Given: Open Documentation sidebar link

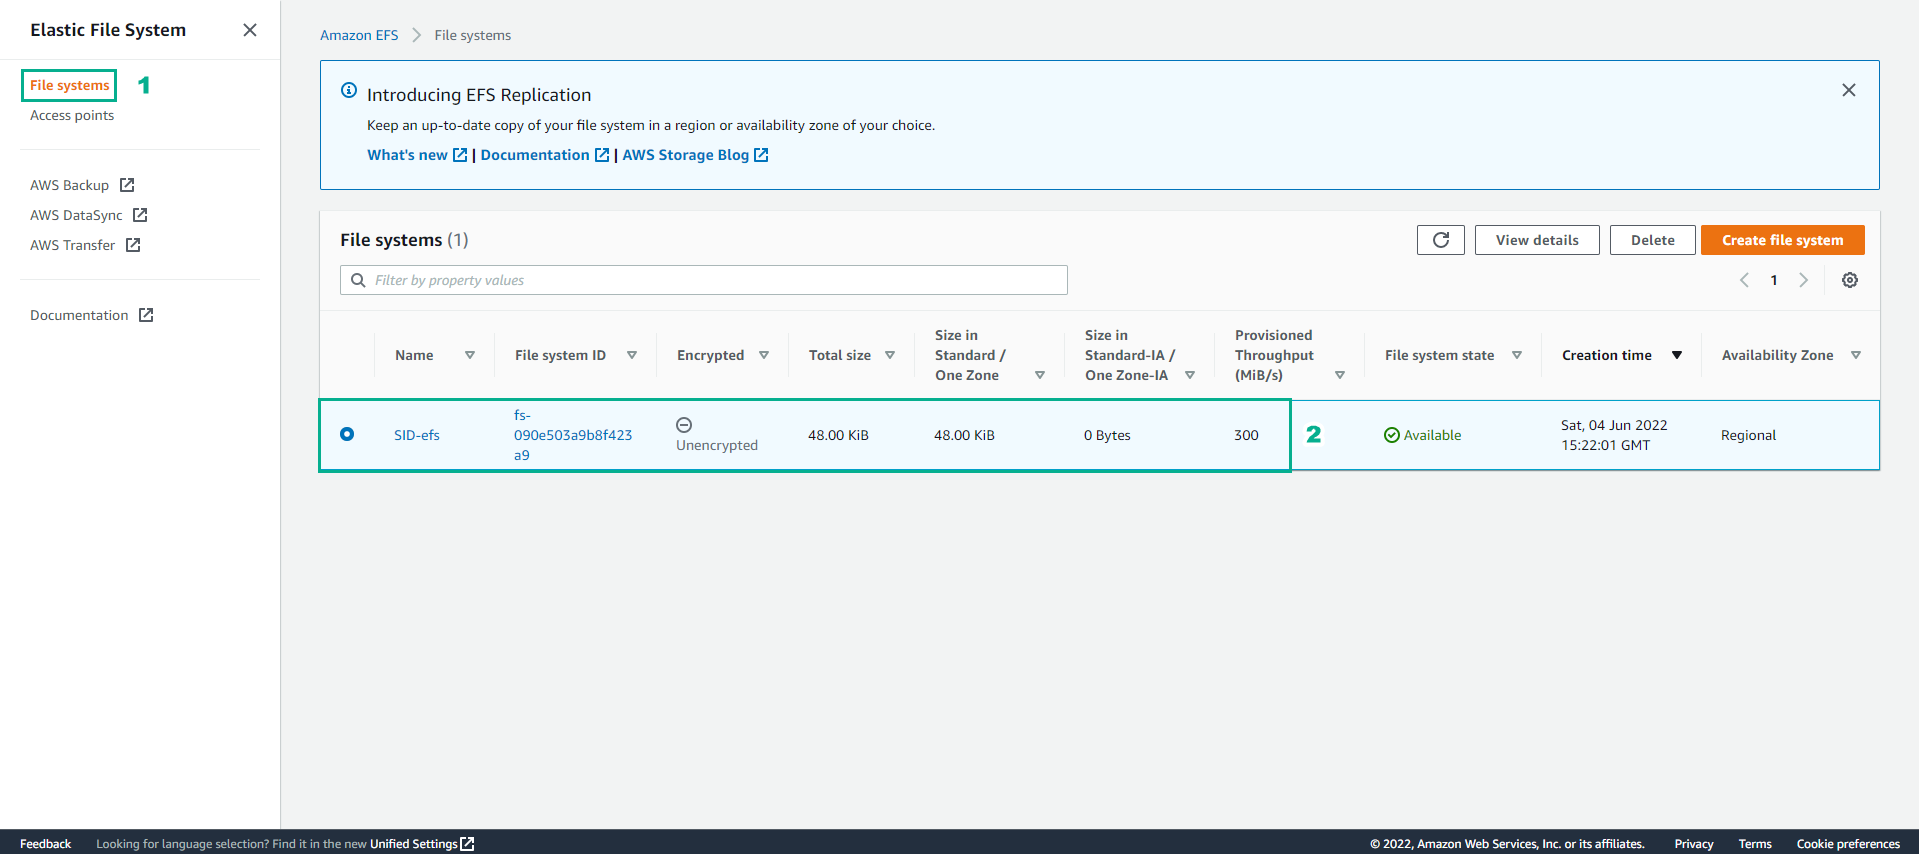Looking at the screenshot, I should coord(79,315).
